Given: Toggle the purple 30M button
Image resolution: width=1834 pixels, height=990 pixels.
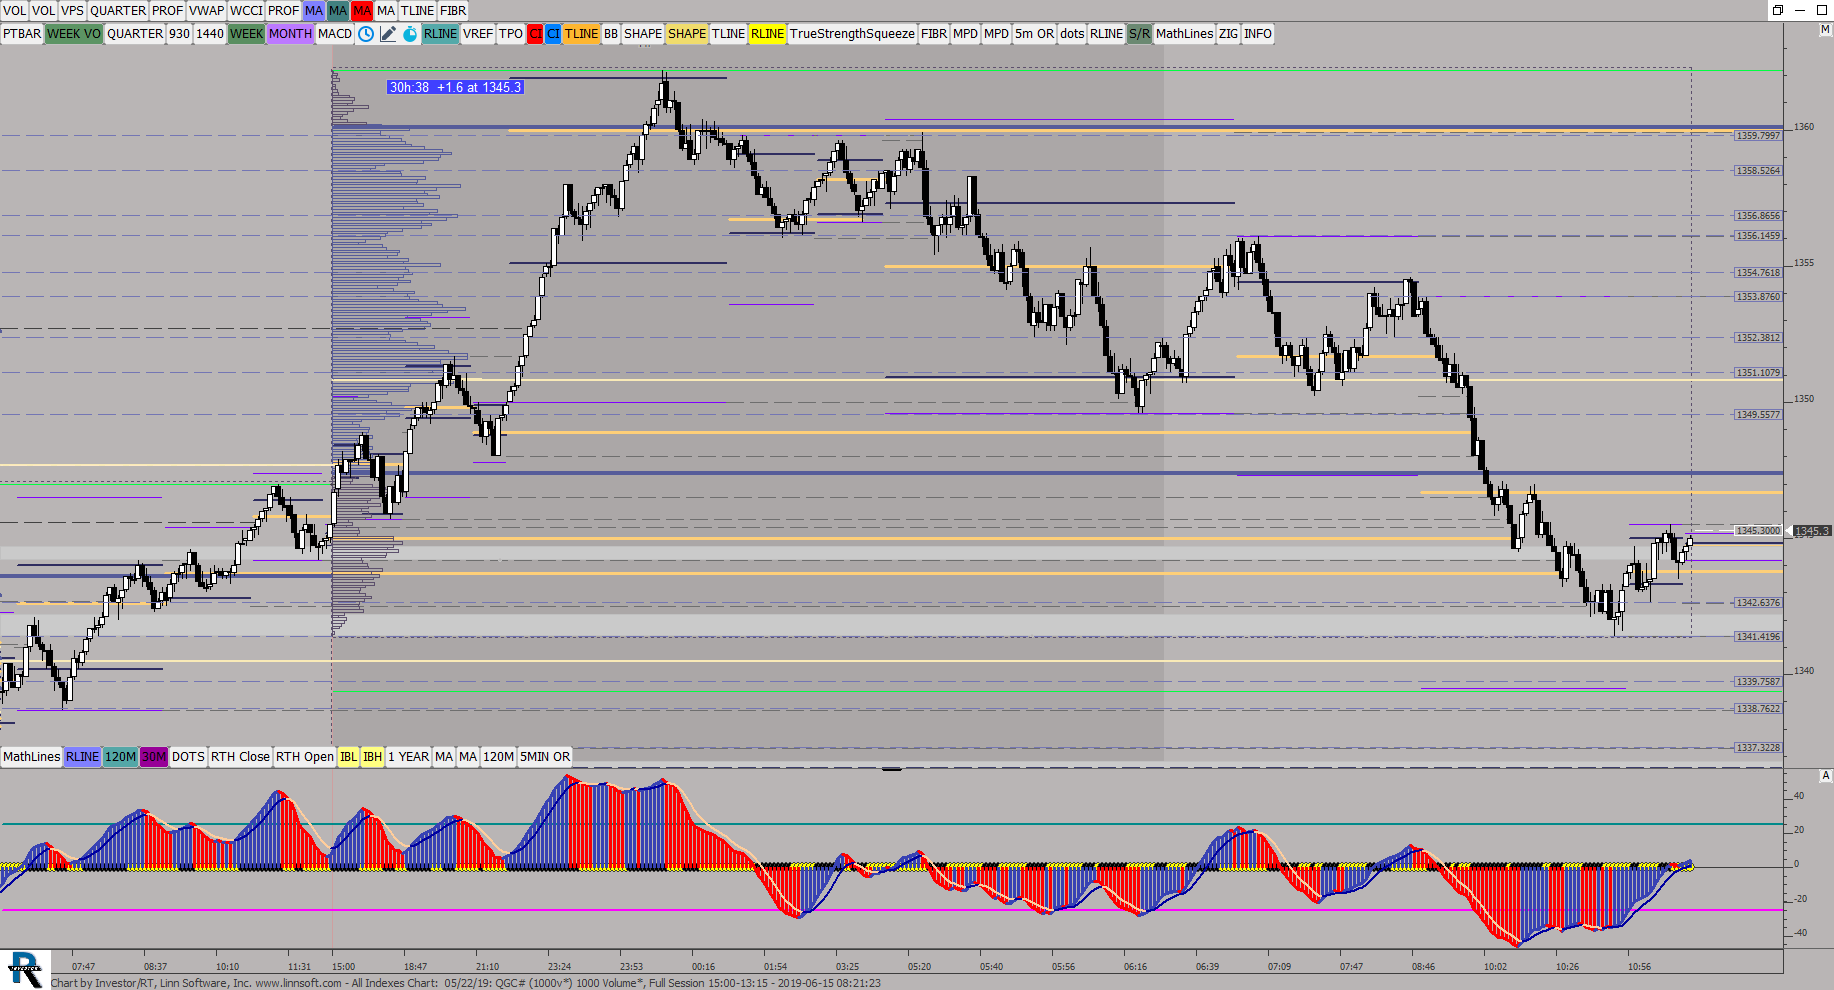Looking at the screenshot, I should click(x=154, y=757).
